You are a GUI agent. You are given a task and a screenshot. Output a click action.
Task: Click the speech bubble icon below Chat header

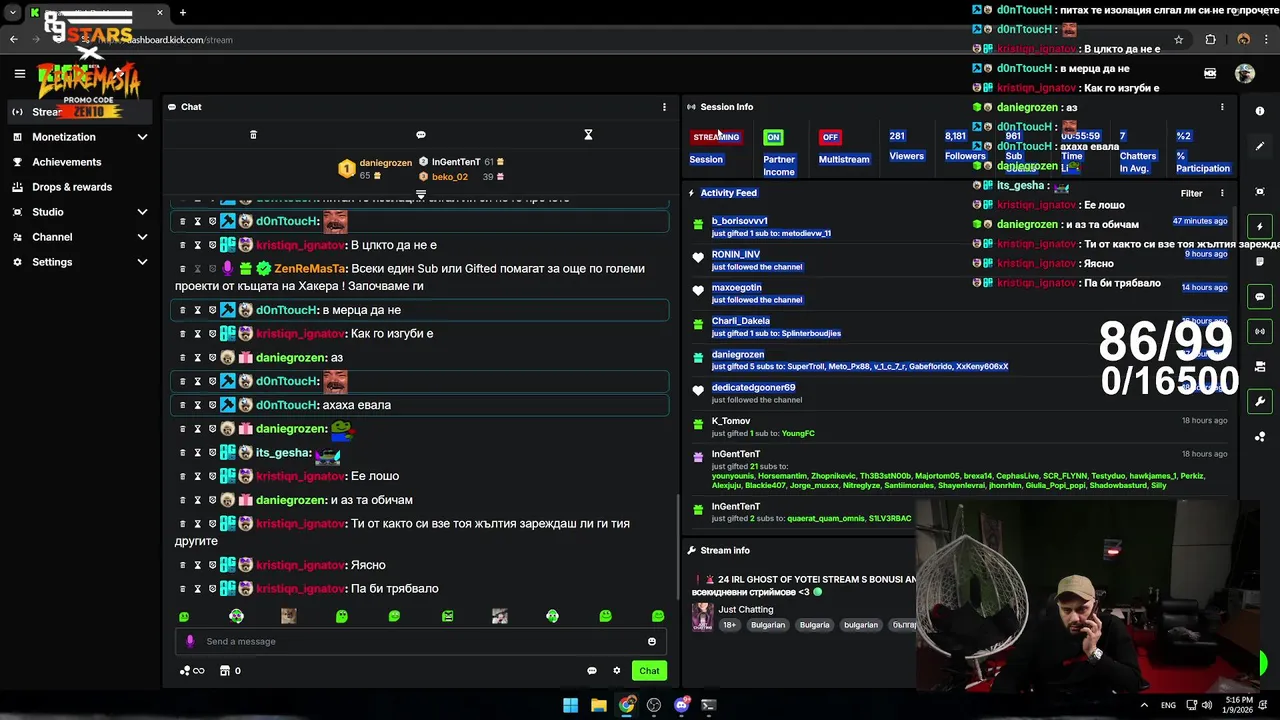[421, 135]
